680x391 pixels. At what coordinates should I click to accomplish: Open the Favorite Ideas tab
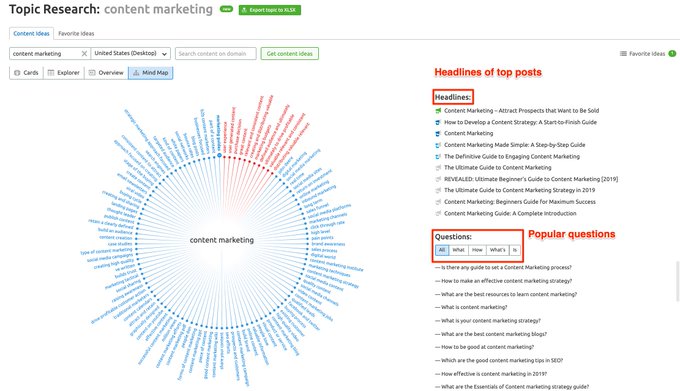point(76,33)
